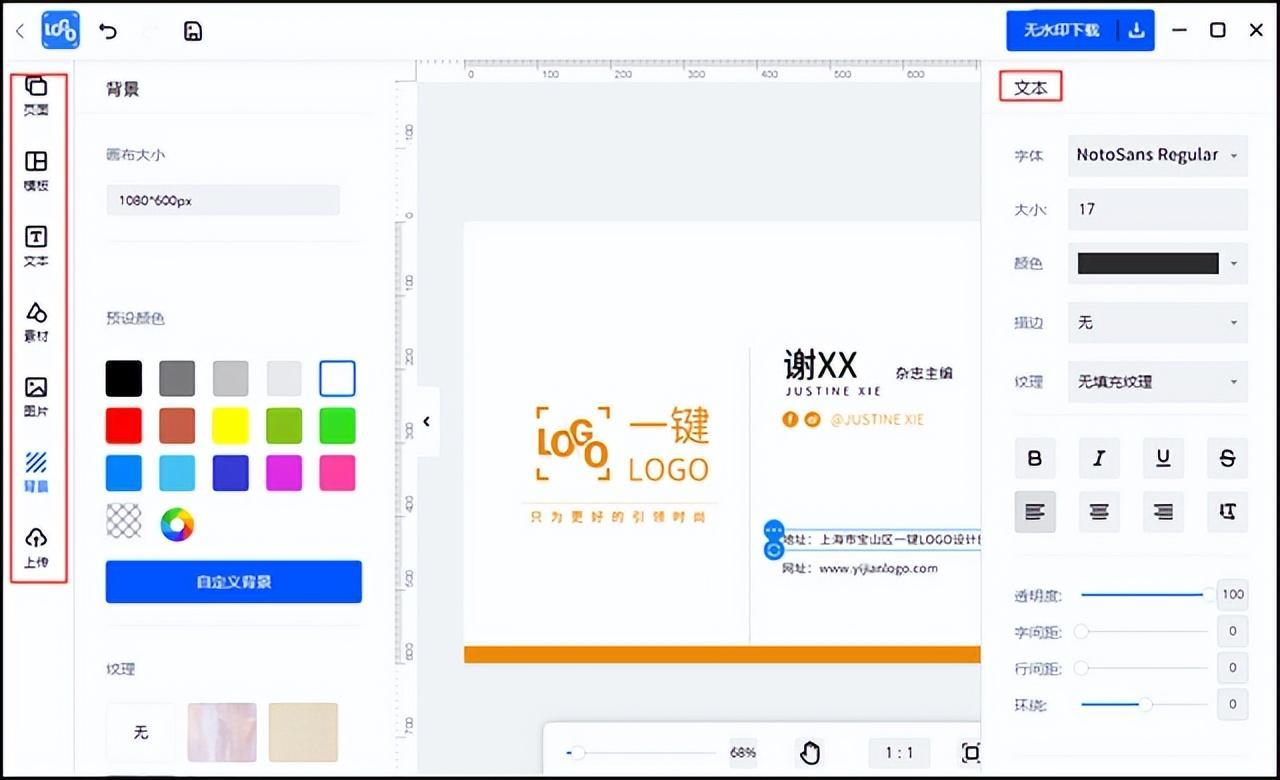Click the font size field showing 17
The height and width of the screenshot is (780, 1280).
(x=1158, y=209)
